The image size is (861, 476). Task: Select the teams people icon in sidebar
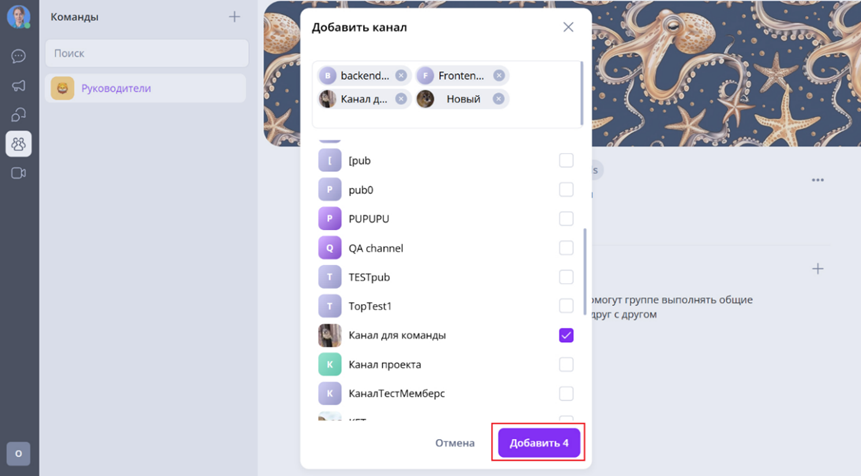(18, 144)
